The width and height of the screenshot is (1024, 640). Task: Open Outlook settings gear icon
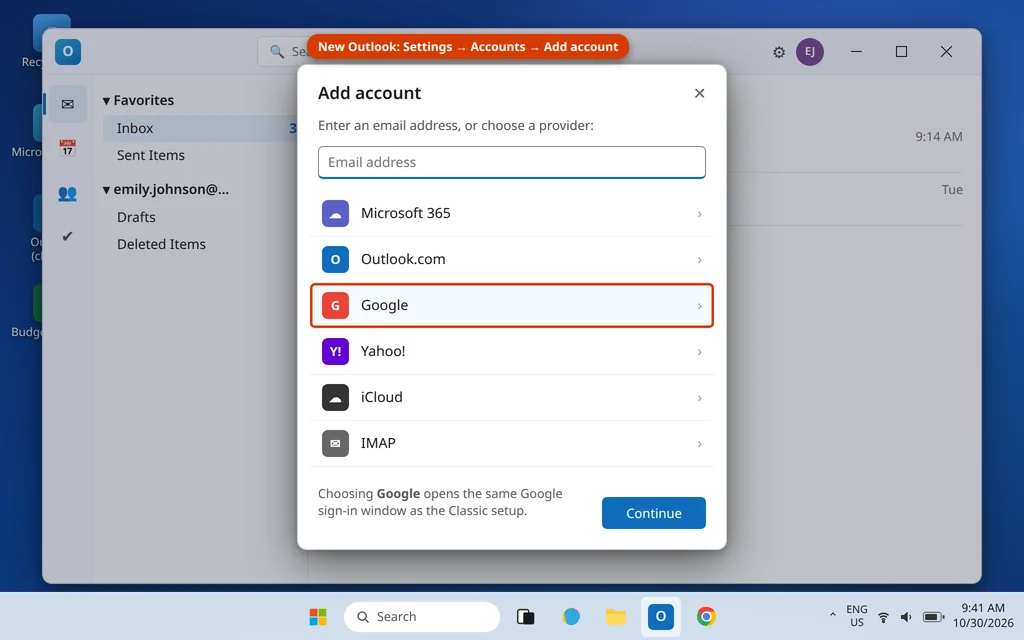(778, 52)
